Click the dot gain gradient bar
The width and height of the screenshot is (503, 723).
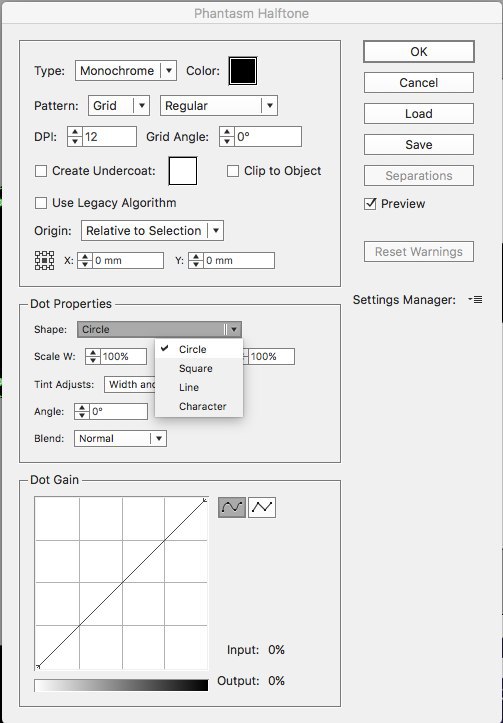pyautogui.click(x=121, y=685)
